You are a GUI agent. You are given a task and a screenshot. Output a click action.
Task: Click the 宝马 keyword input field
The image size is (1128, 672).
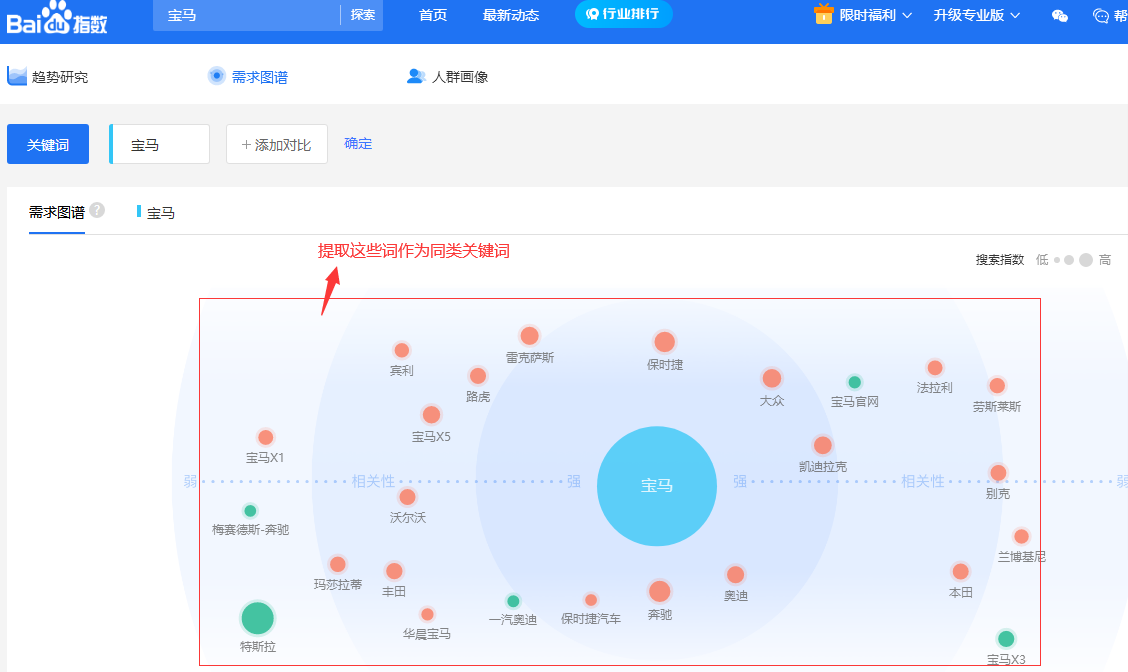160,144
